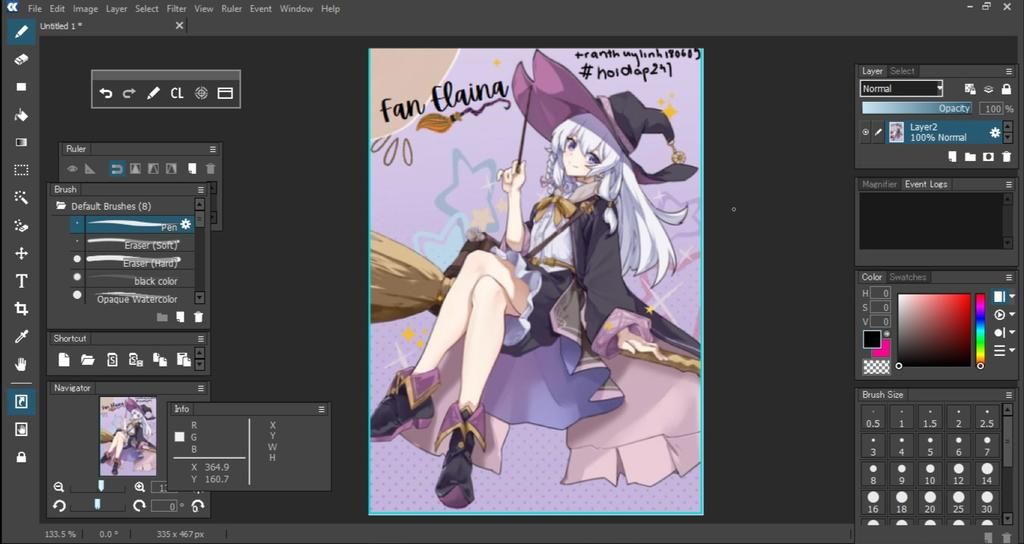This screenshot has width=1024, height=544.
Task: Open the Ruler menu in menu bar
Action: click(x=231, y=8)
